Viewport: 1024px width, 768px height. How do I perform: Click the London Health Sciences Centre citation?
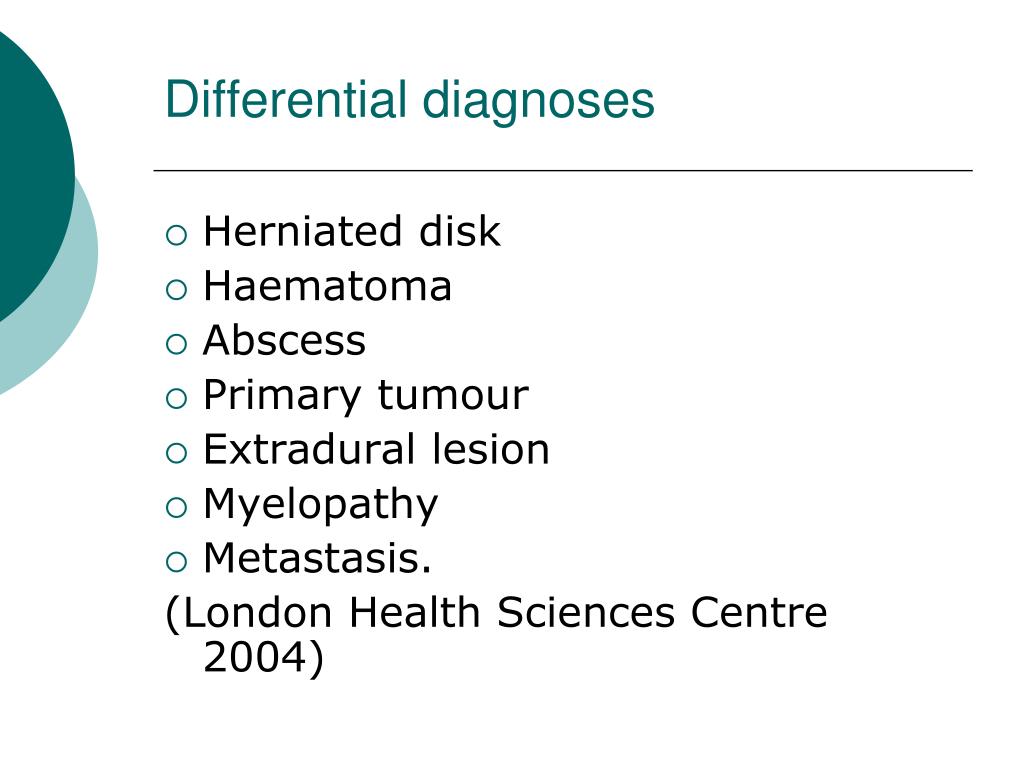click(x=496, y=613)
